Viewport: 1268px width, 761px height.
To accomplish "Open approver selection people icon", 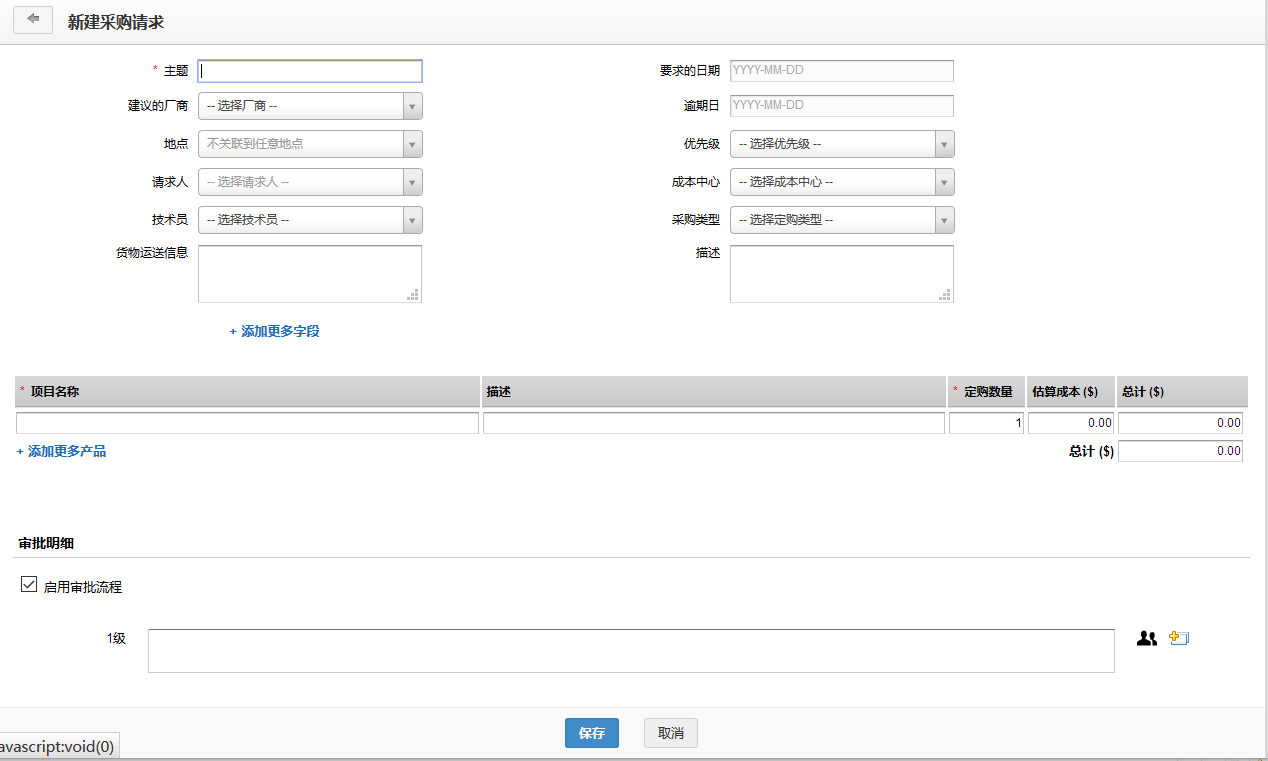I will click(x=1146, y=638).
